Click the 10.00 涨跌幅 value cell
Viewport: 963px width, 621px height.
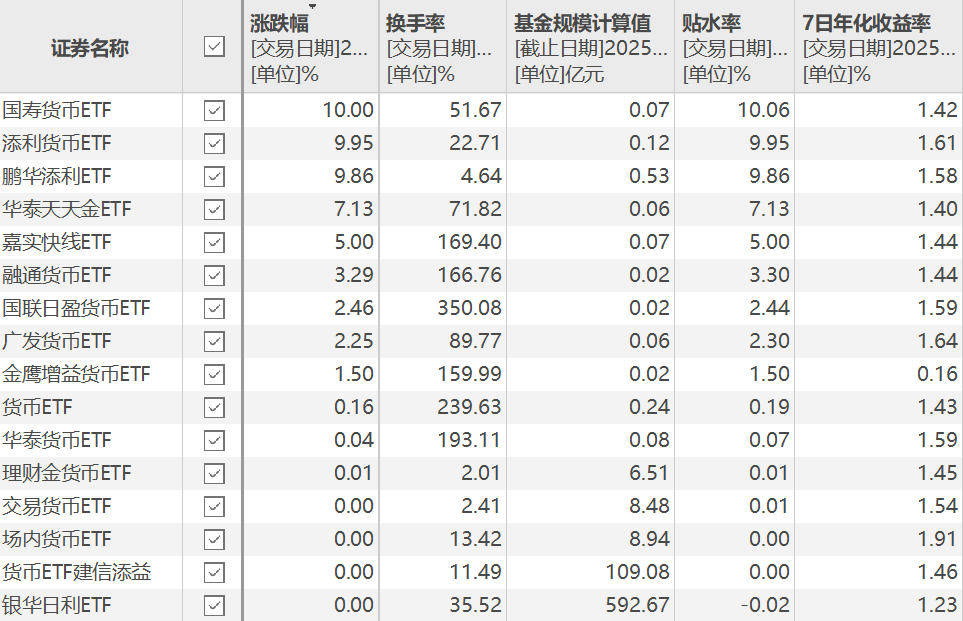(311, 111)
